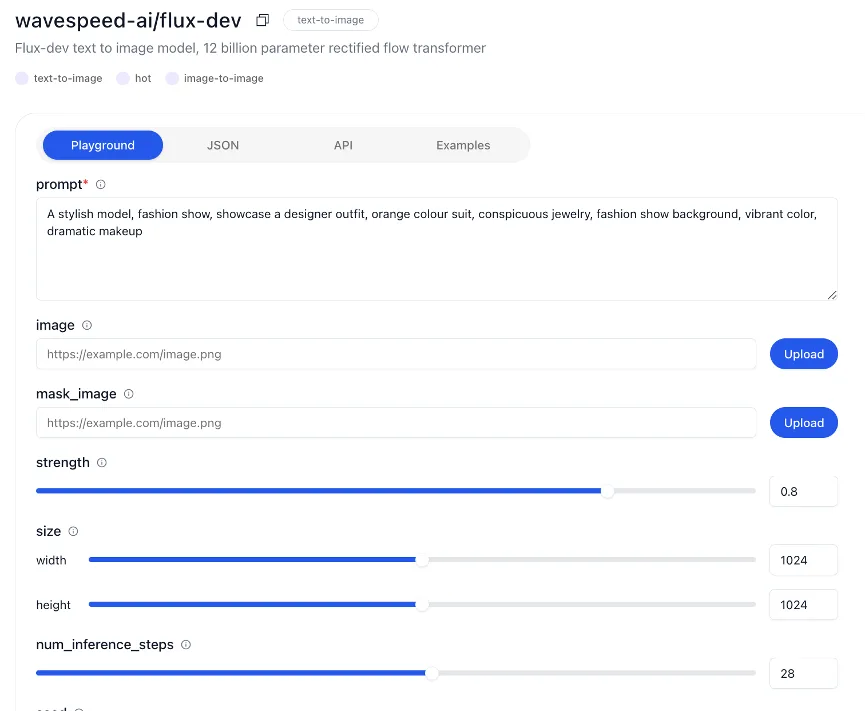Select the Flux-dev model description text
Screen dimensions: 866x712
[x=250, y=49]
